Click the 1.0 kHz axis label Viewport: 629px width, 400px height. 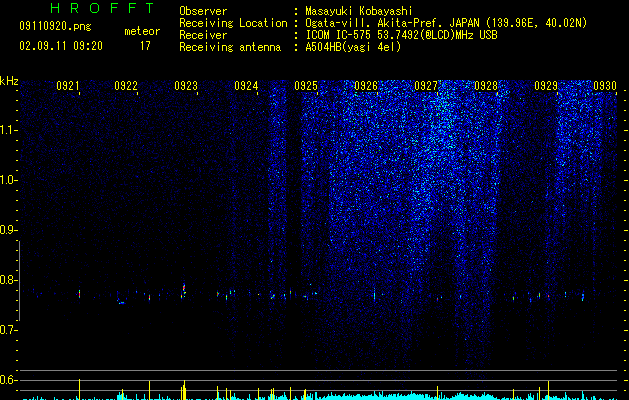point(8,180)
